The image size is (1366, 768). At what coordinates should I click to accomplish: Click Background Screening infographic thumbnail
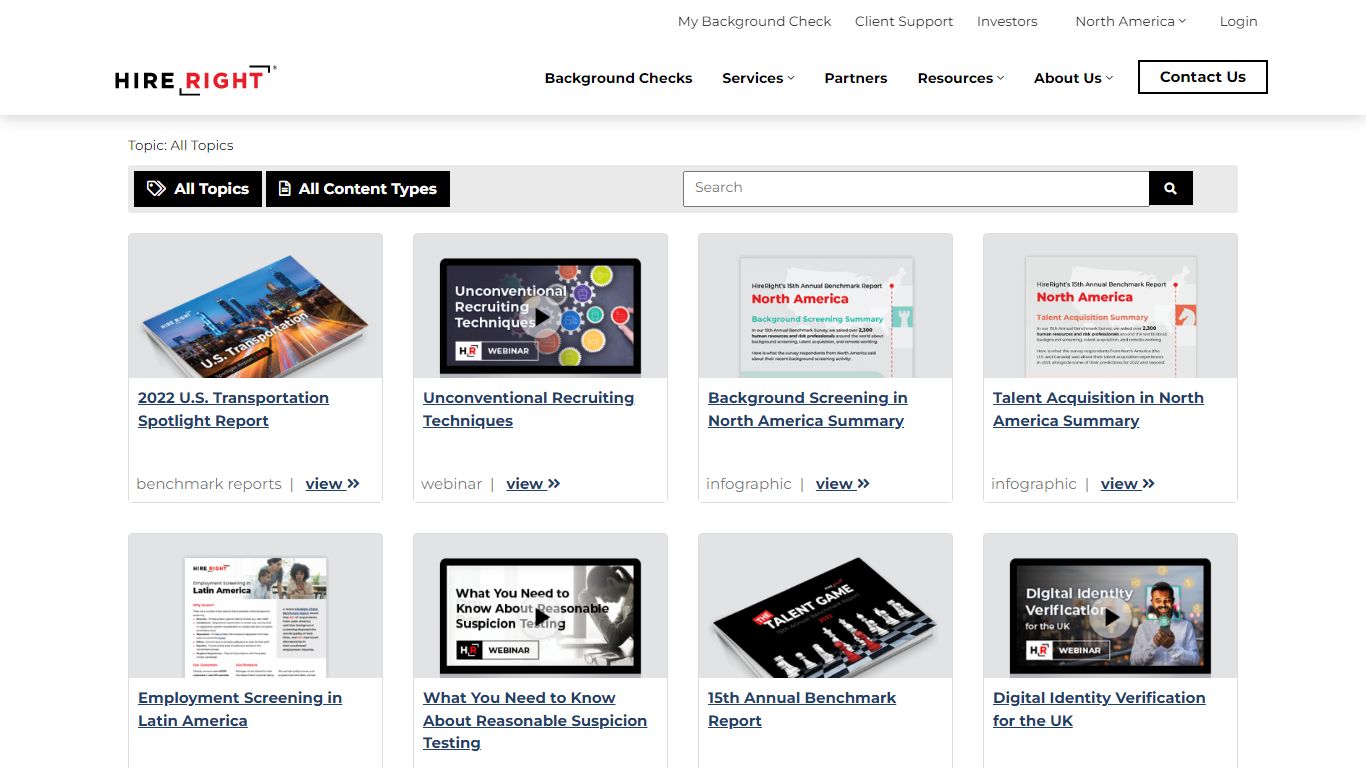coord(825,306)
